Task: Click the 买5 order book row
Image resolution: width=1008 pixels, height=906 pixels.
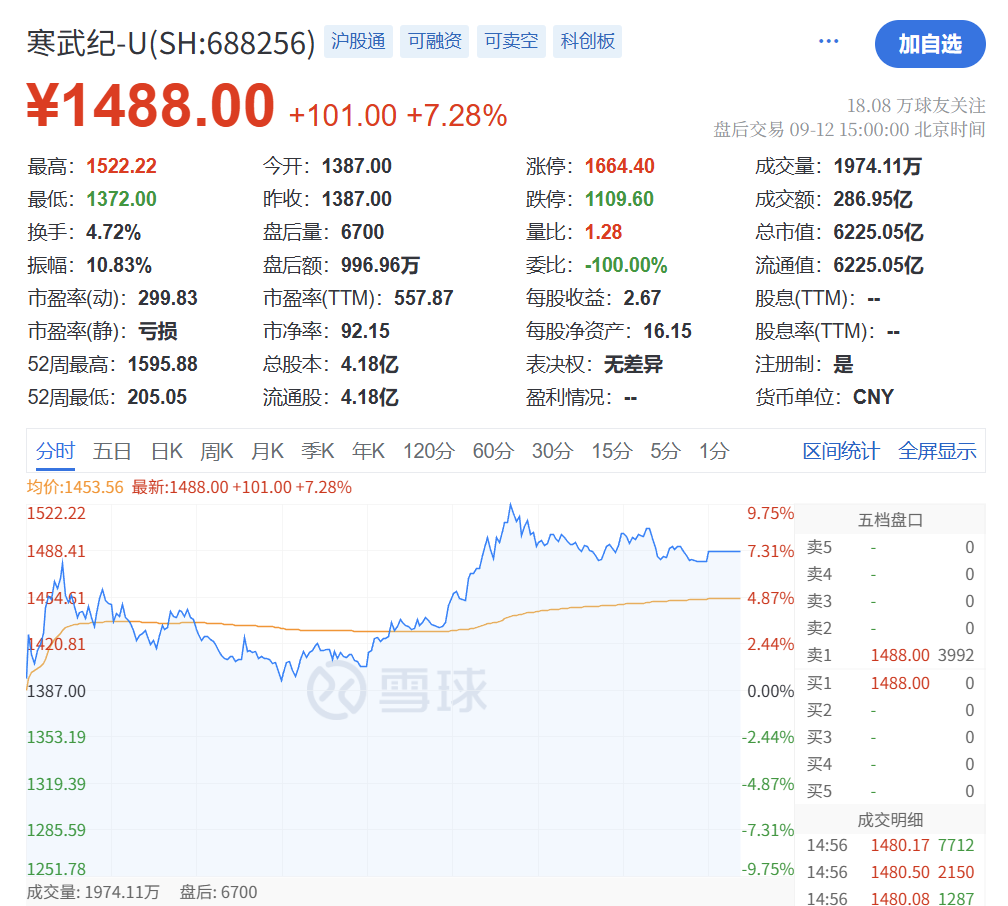Action: (890, 791)
